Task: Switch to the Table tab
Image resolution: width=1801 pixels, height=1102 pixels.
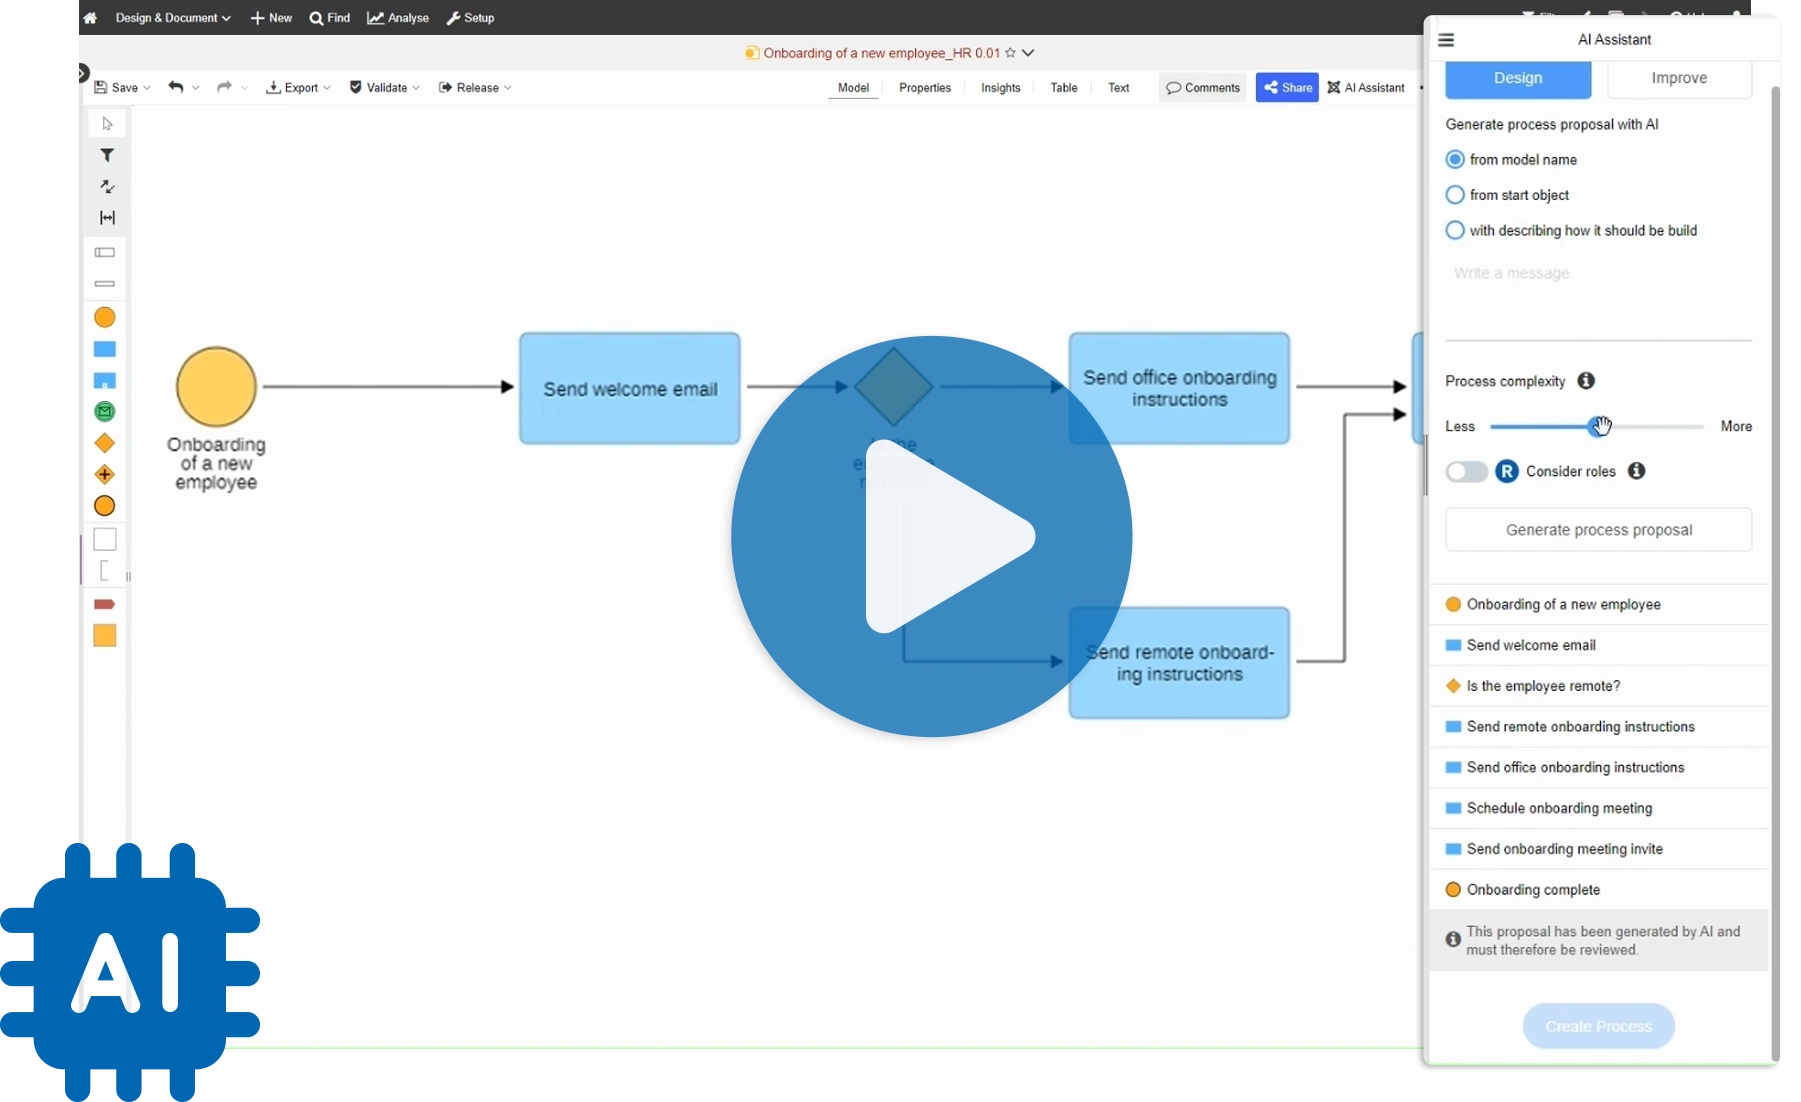Action: 1064,88
